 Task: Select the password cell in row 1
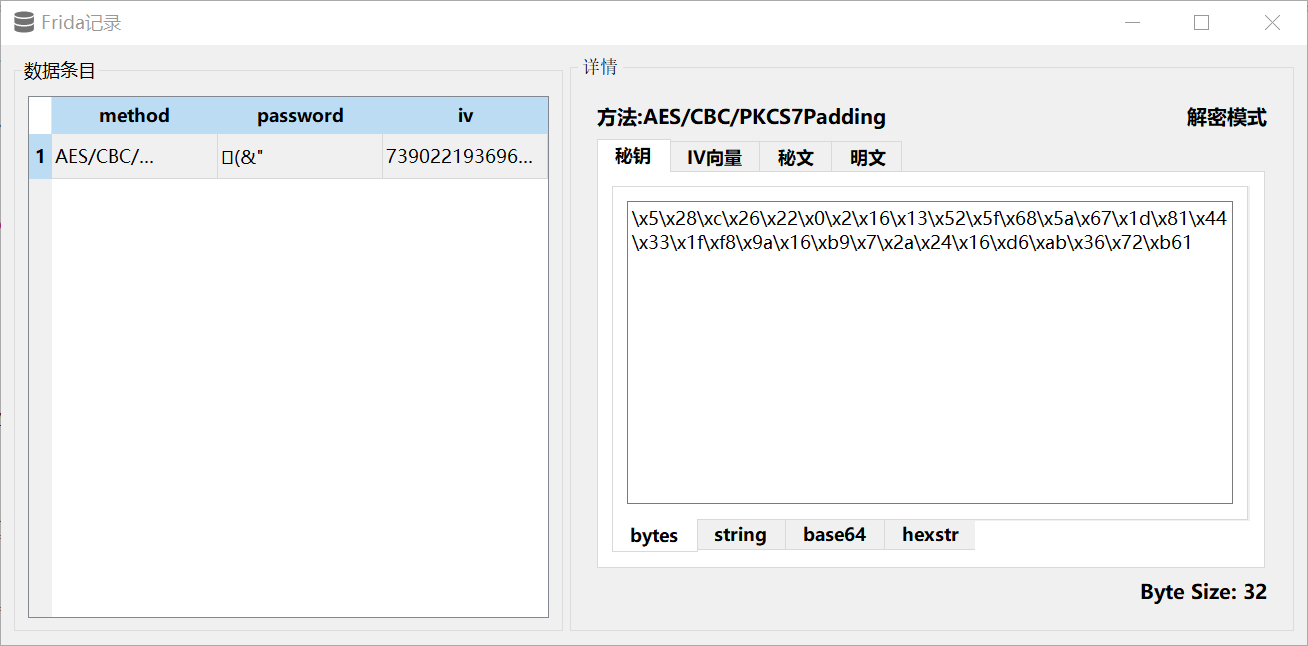pyautogui.click(x=300, y=157)
